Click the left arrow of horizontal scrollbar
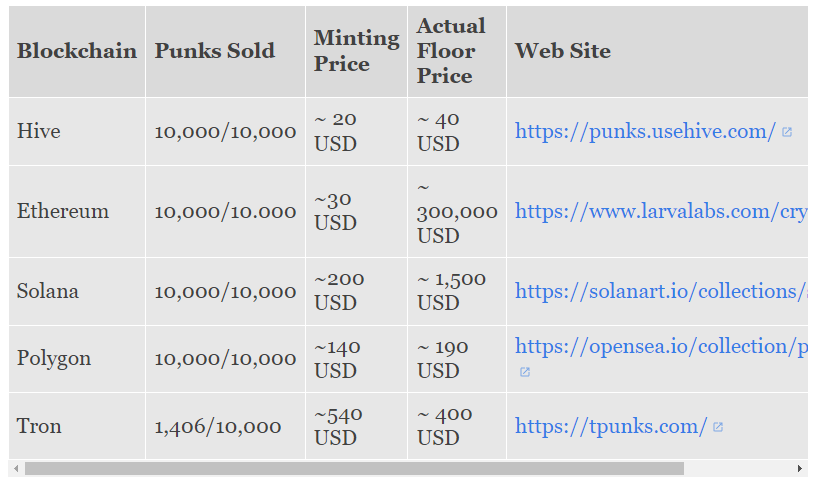Viewport: 826px width, 493px height. pyautogui.click(x=16, y=468)
